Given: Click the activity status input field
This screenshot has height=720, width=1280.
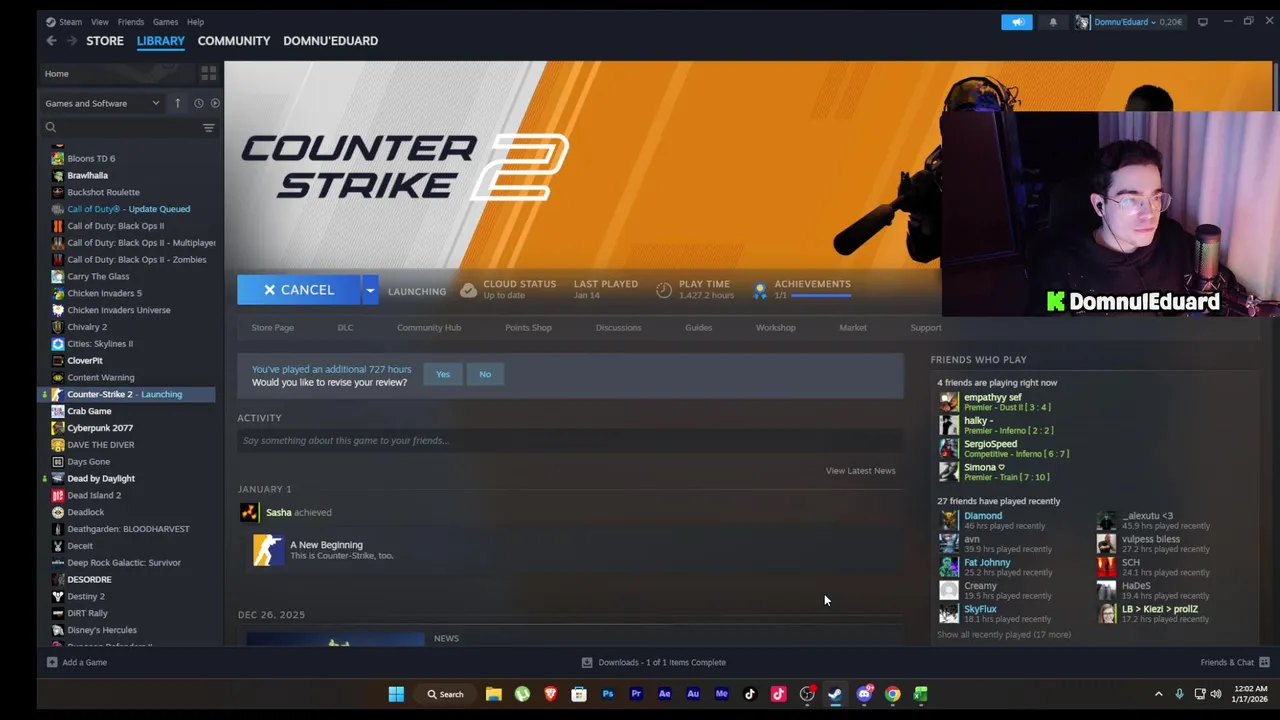Looking at the screenshot, I should tap(570, 440).
